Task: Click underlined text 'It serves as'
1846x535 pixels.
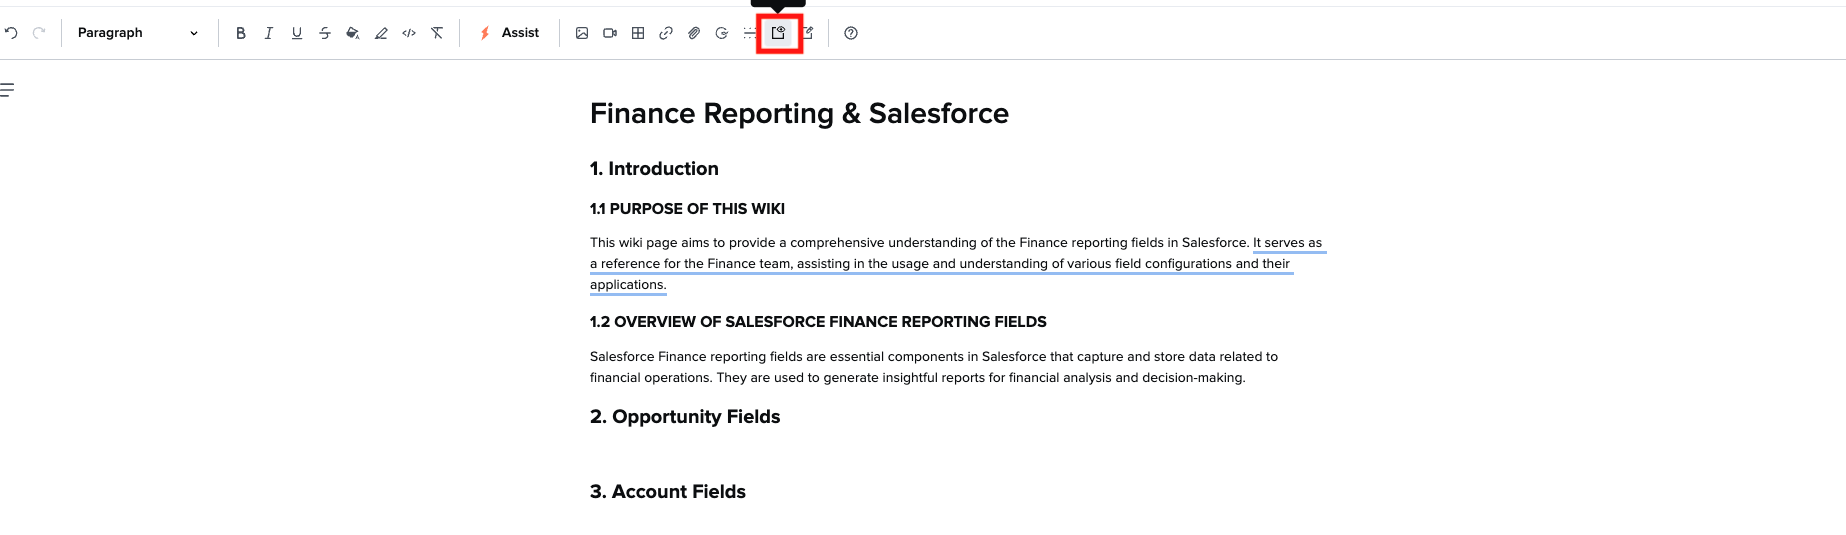Action: pyautogui.click(x=1287, y=243)
